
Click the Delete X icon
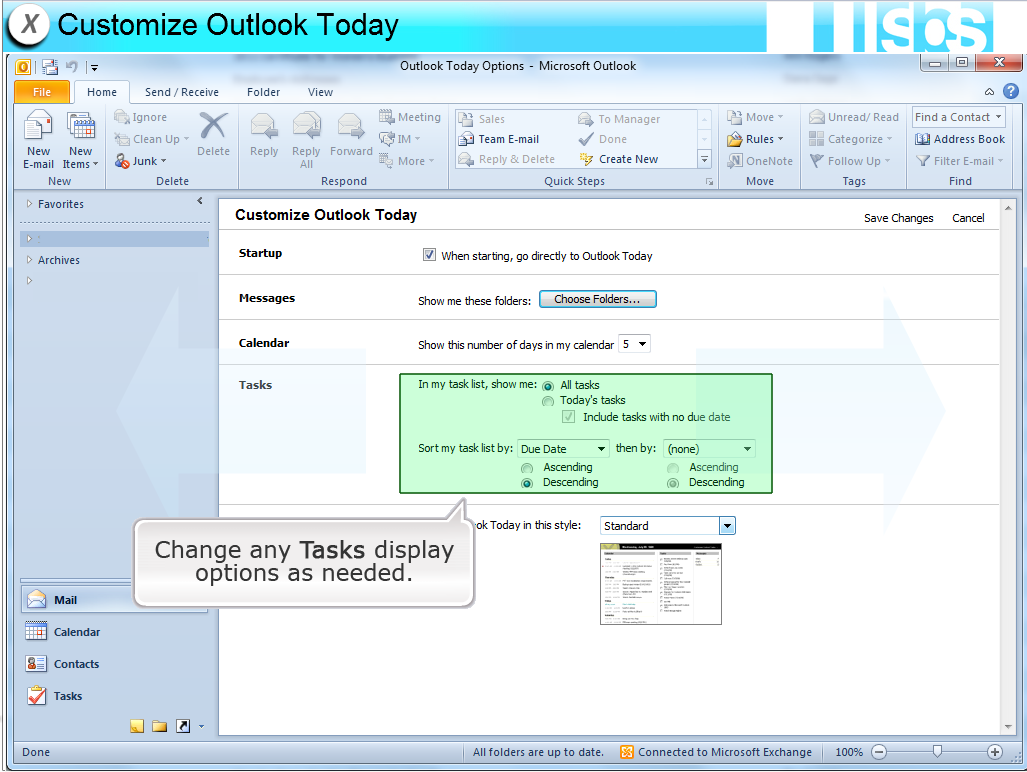pyautogui.click(x=214, y=125)
